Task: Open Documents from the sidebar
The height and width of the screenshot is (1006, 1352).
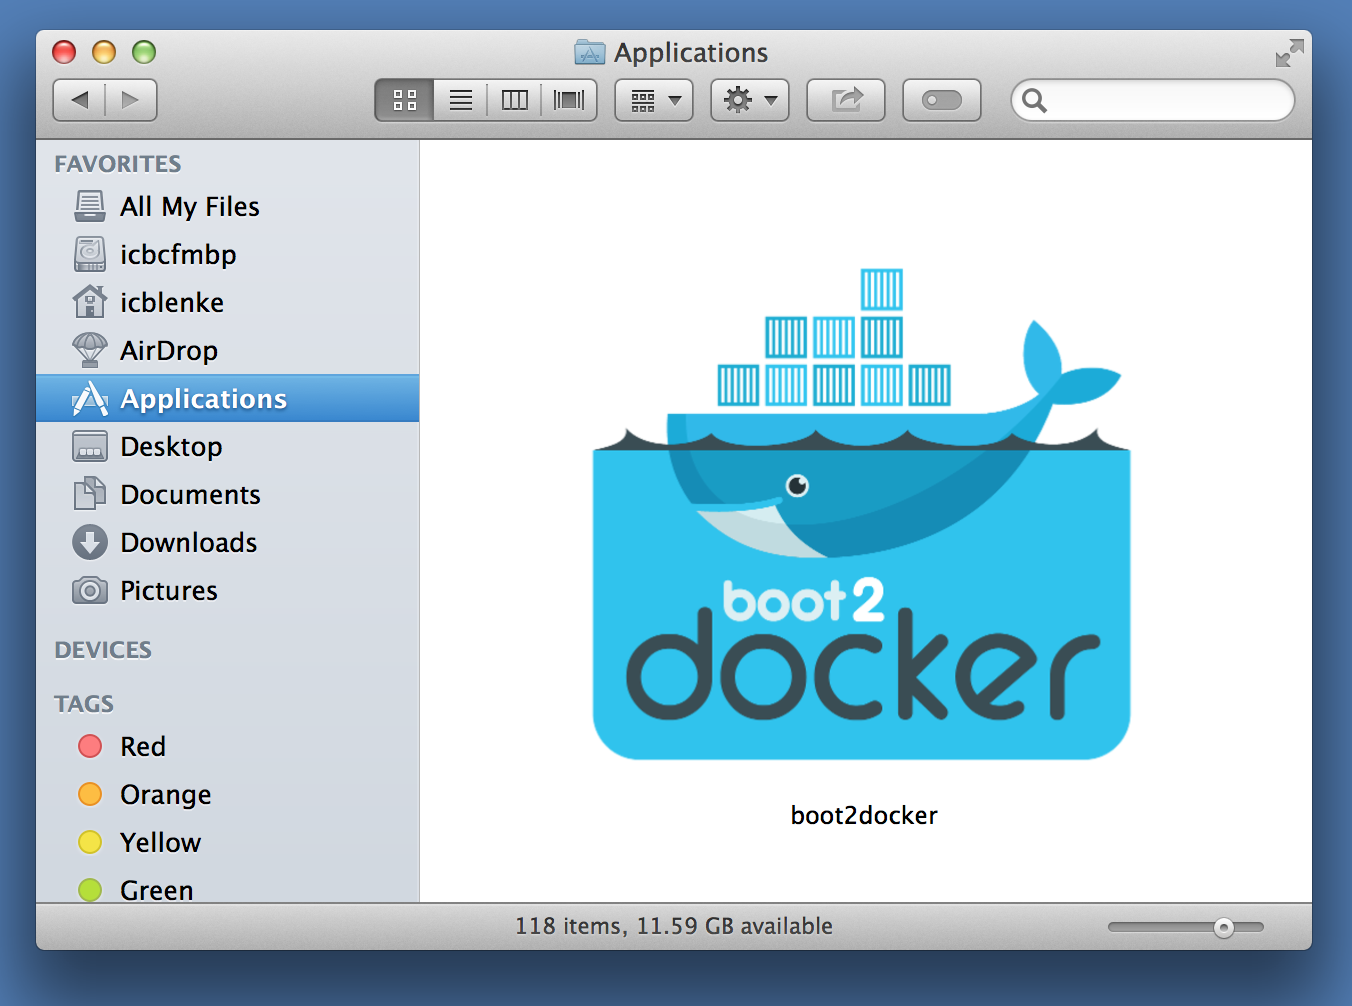Action: 227,494
